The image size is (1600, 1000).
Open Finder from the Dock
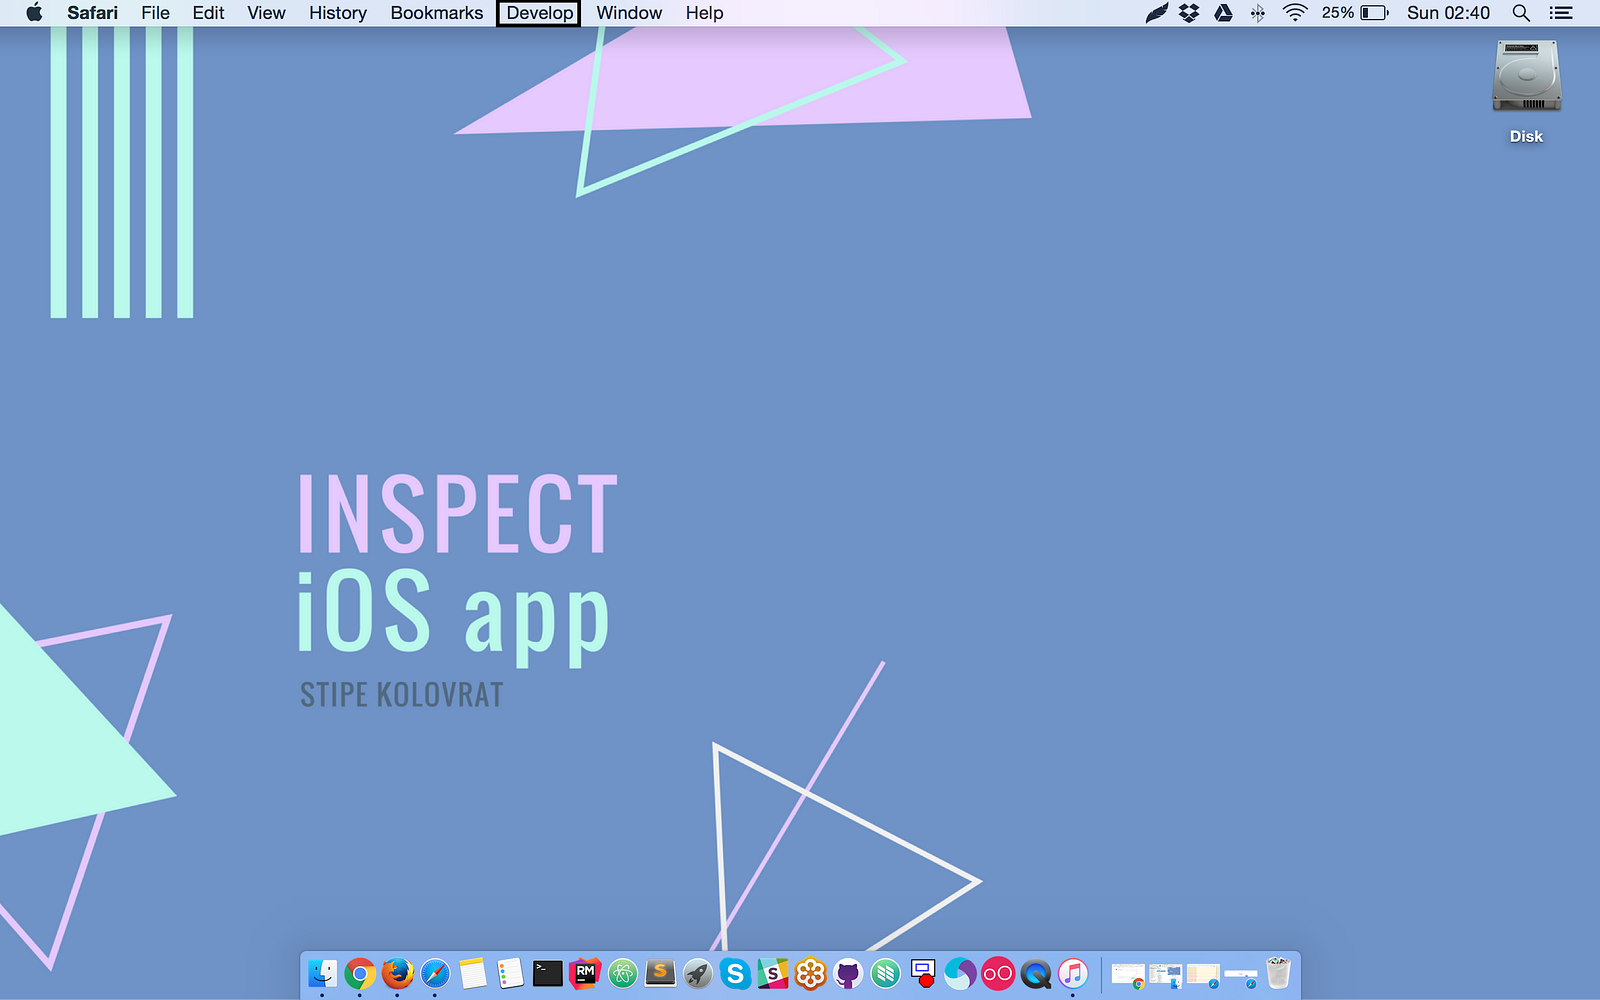click(x=322, y=973)
